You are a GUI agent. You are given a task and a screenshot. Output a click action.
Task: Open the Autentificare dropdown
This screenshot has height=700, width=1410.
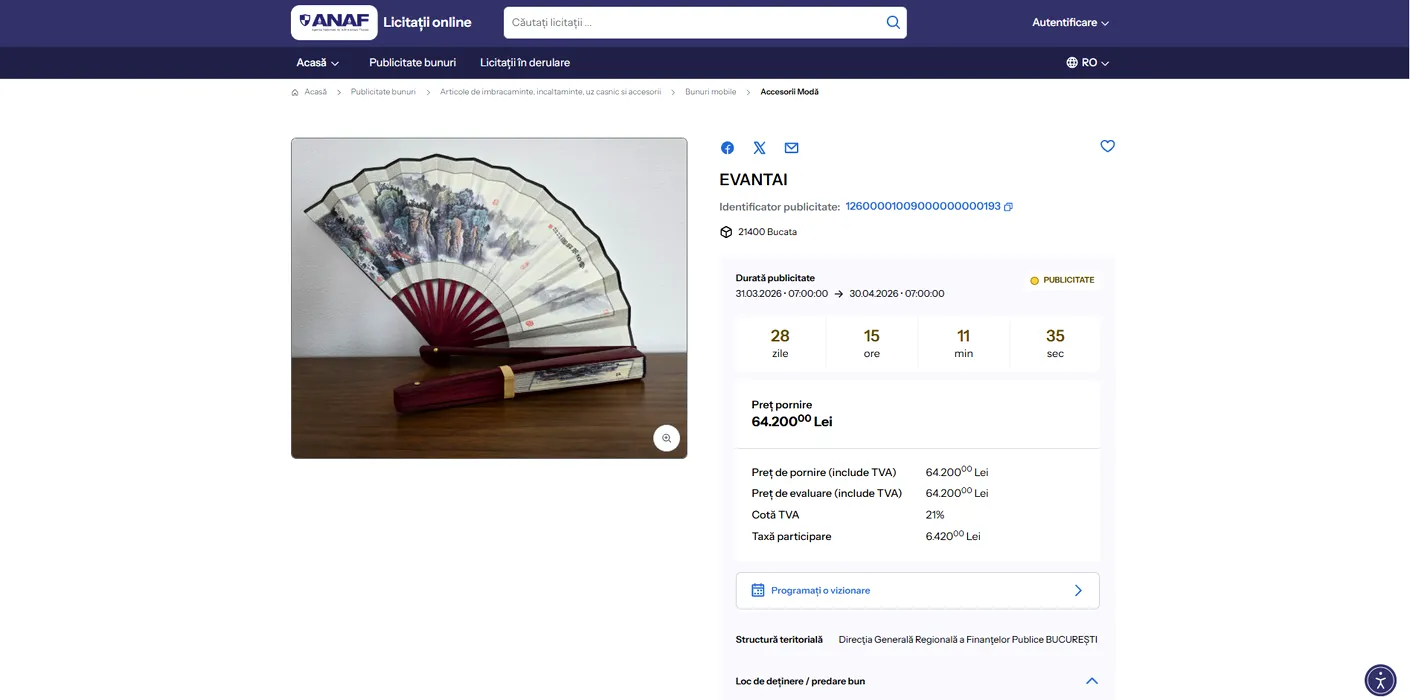[x=1070, y=22]
